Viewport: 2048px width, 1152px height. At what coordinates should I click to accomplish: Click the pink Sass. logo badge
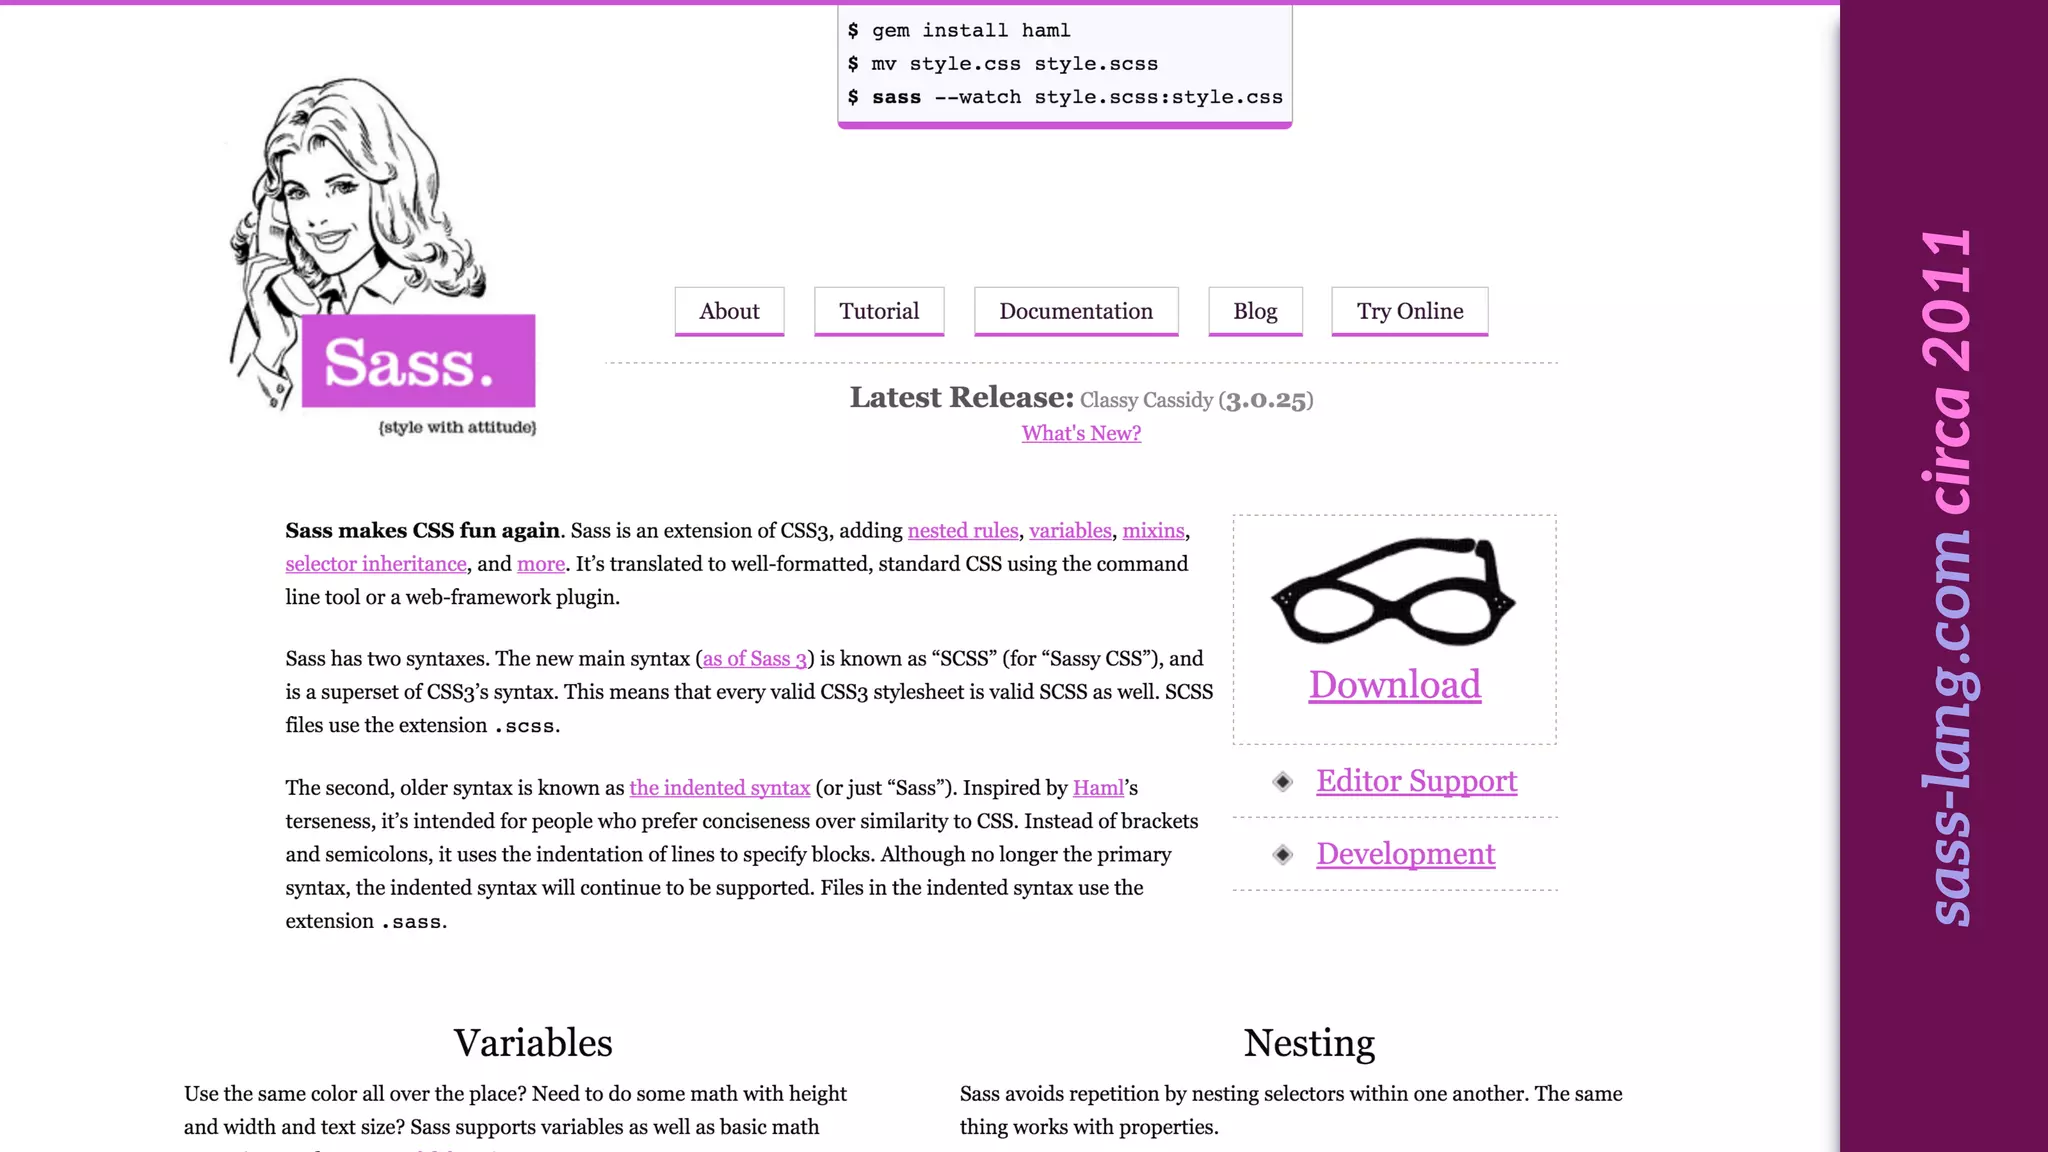(x=418, y=362)
